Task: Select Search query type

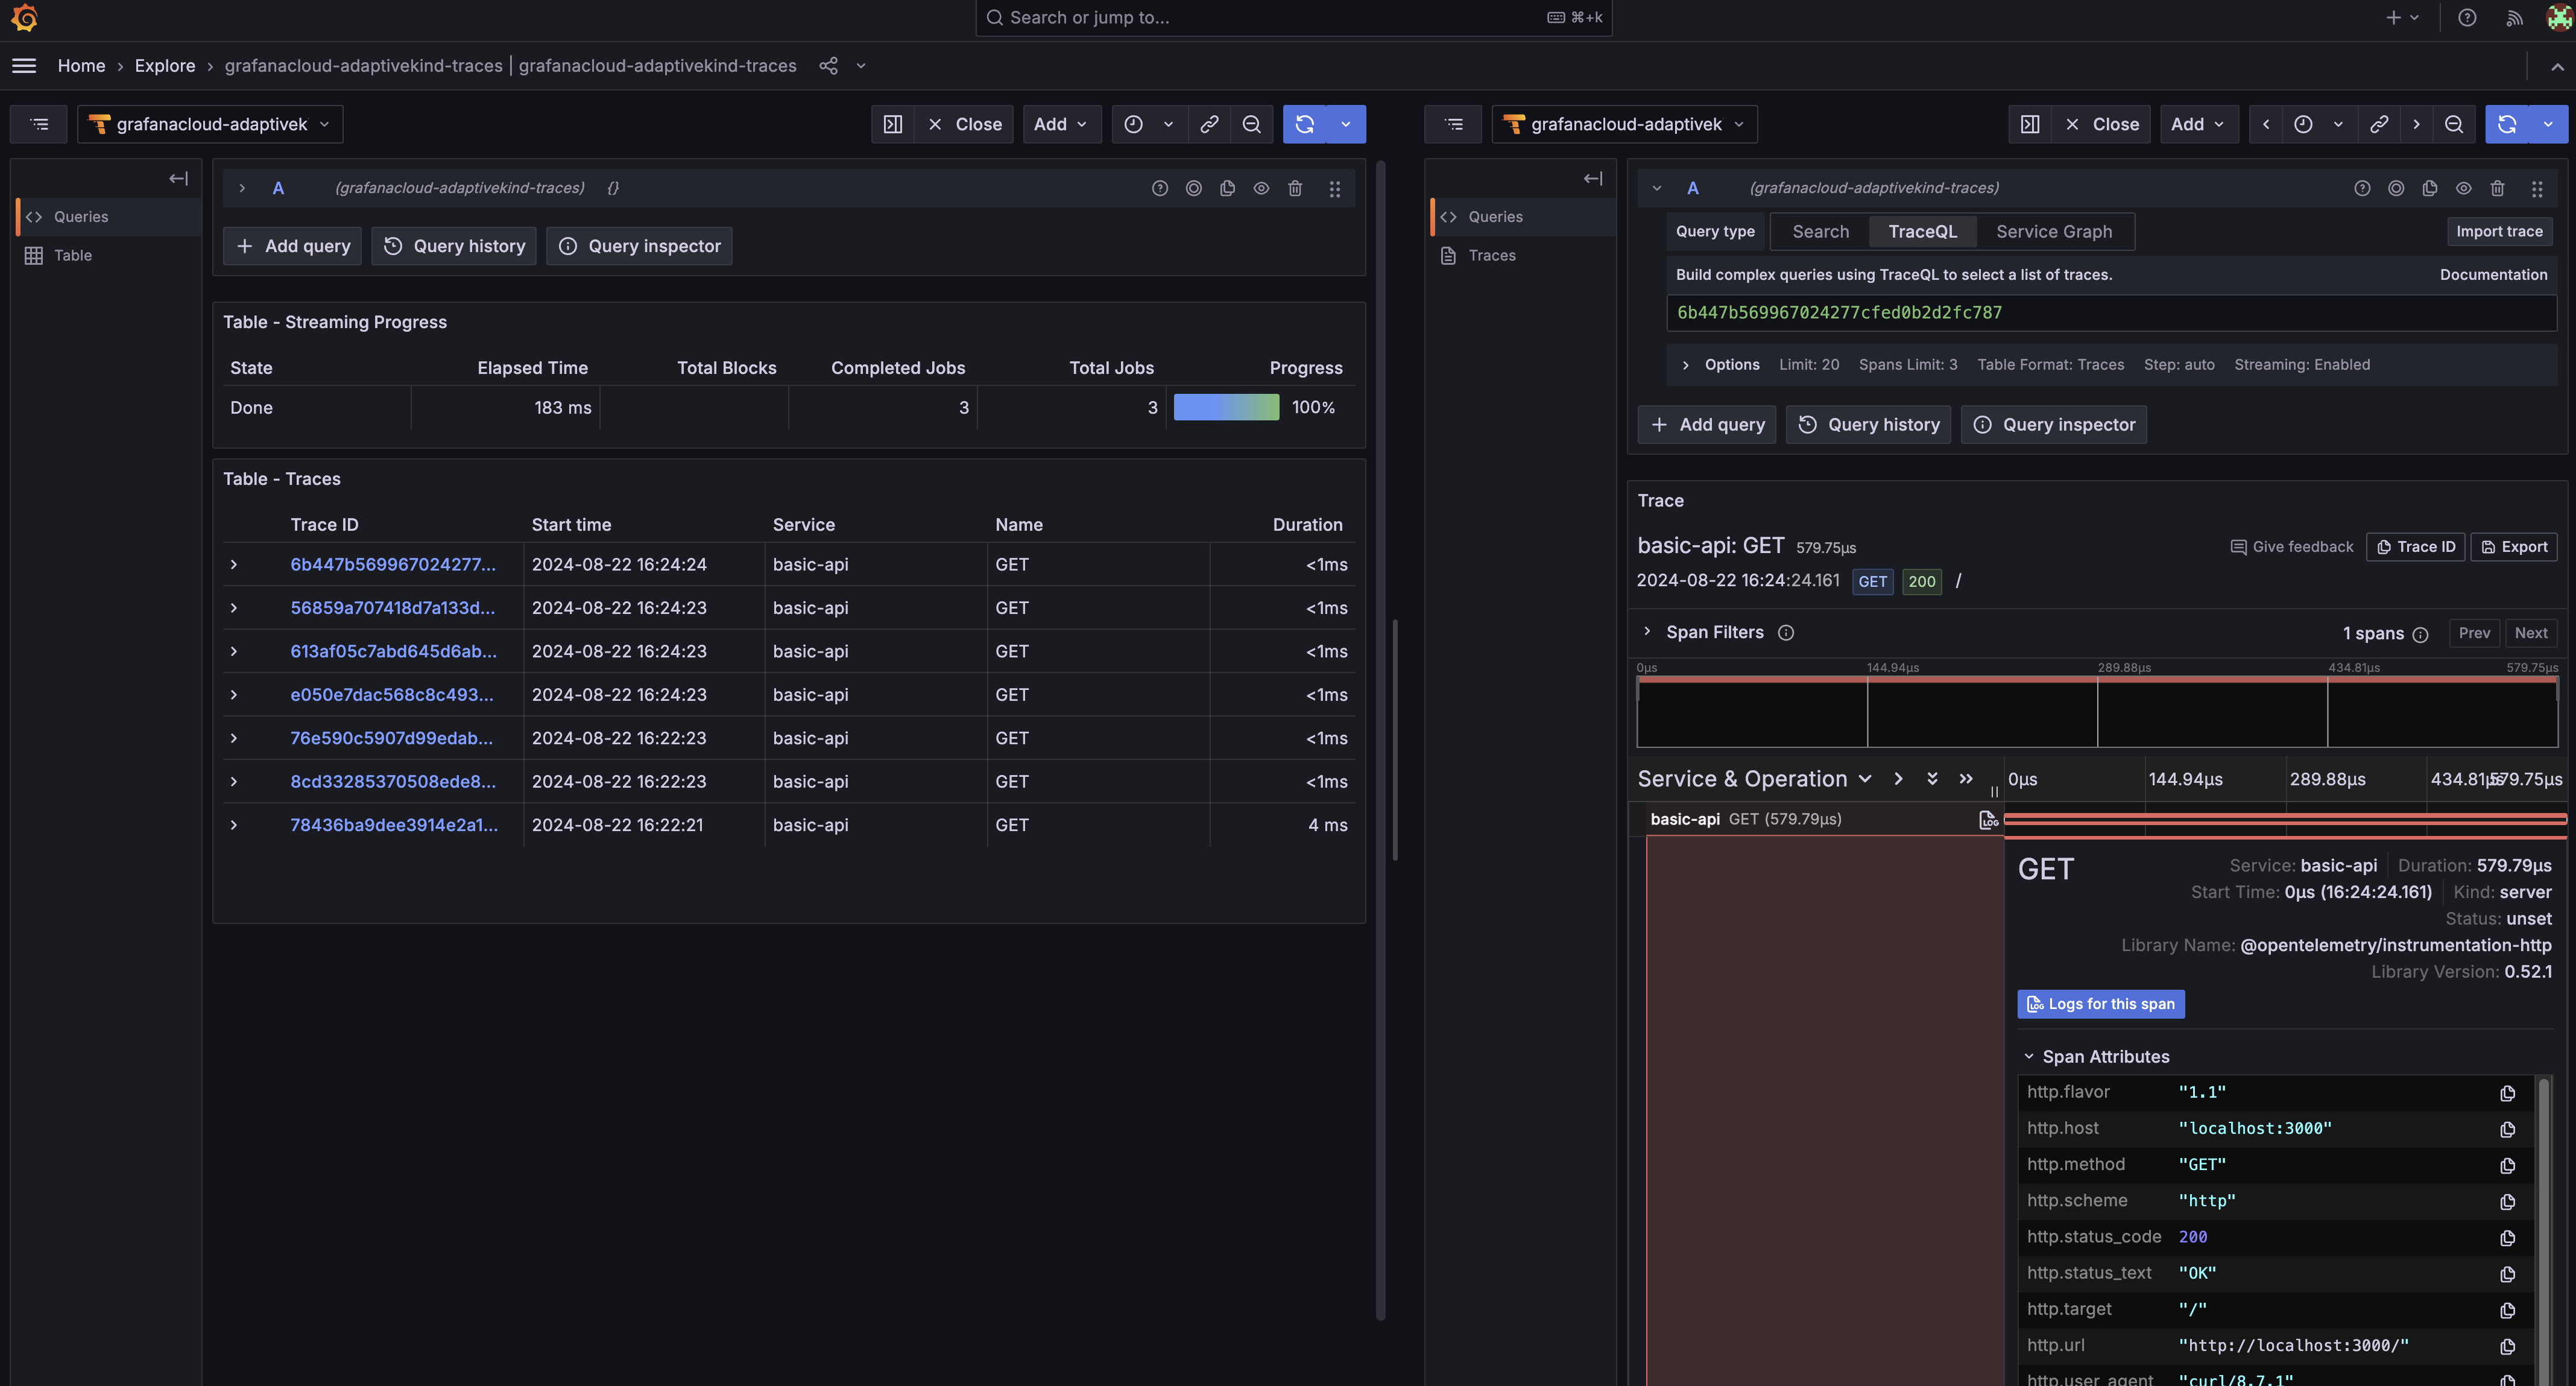Action: coord(1820,232)
